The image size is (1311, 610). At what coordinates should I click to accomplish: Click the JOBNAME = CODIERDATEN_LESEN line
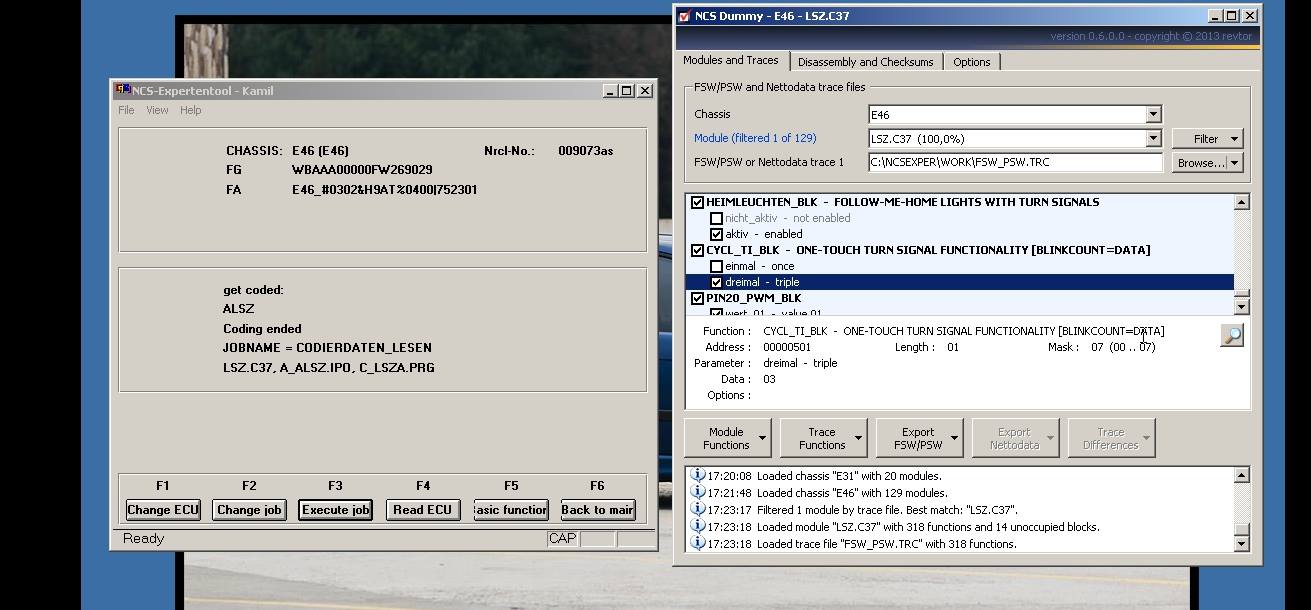(x=327, y=348)
